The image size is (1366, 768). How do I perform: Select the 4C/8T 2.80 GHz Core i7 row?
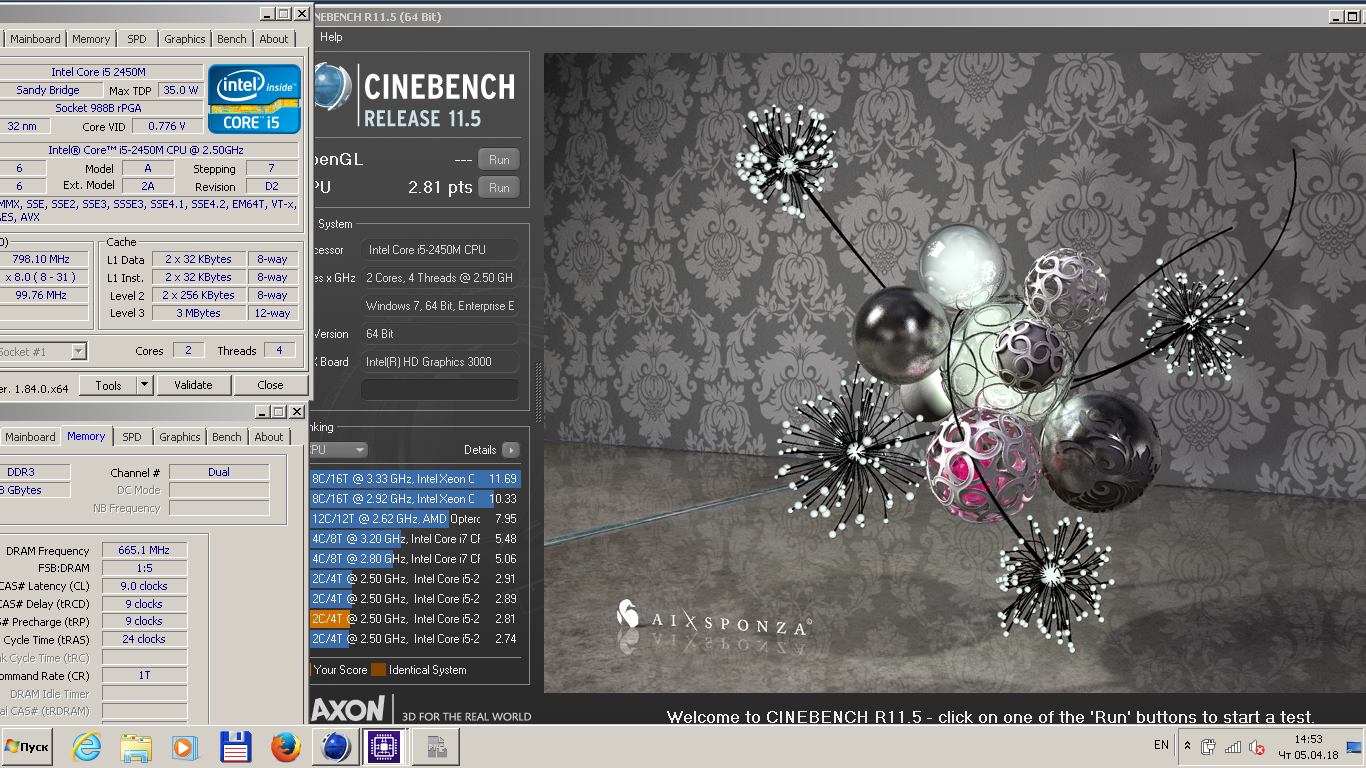(415, 559)
